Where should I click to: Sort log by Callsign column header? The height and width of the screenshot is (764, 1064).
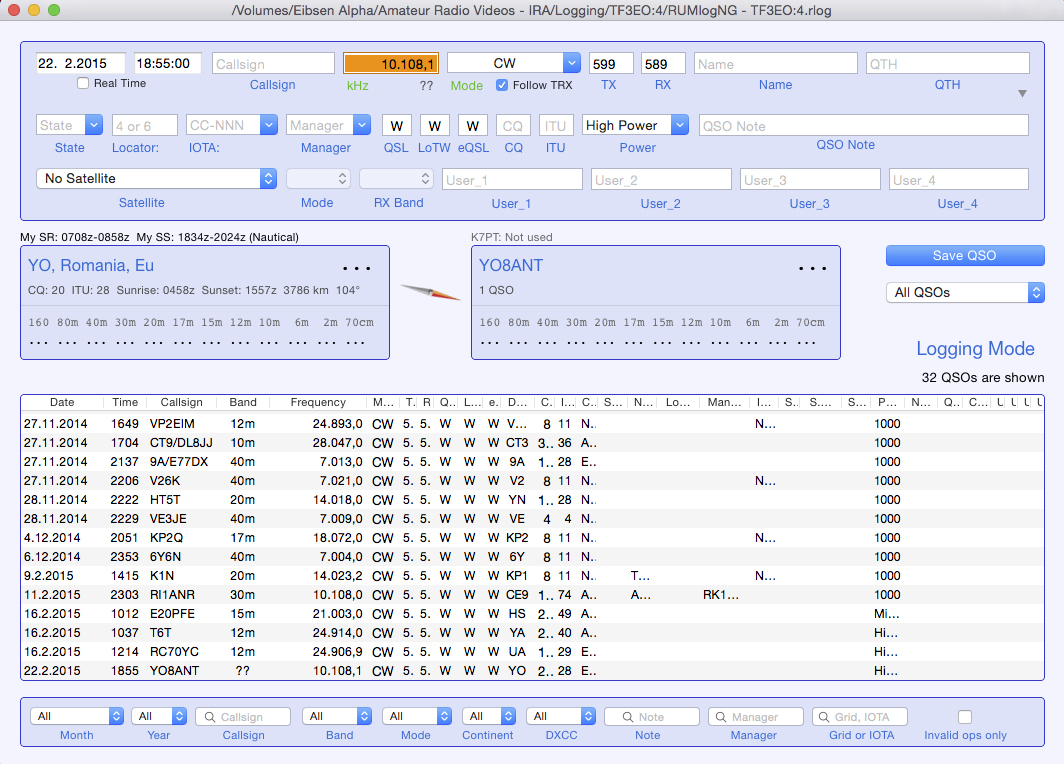tap(181, 402)
